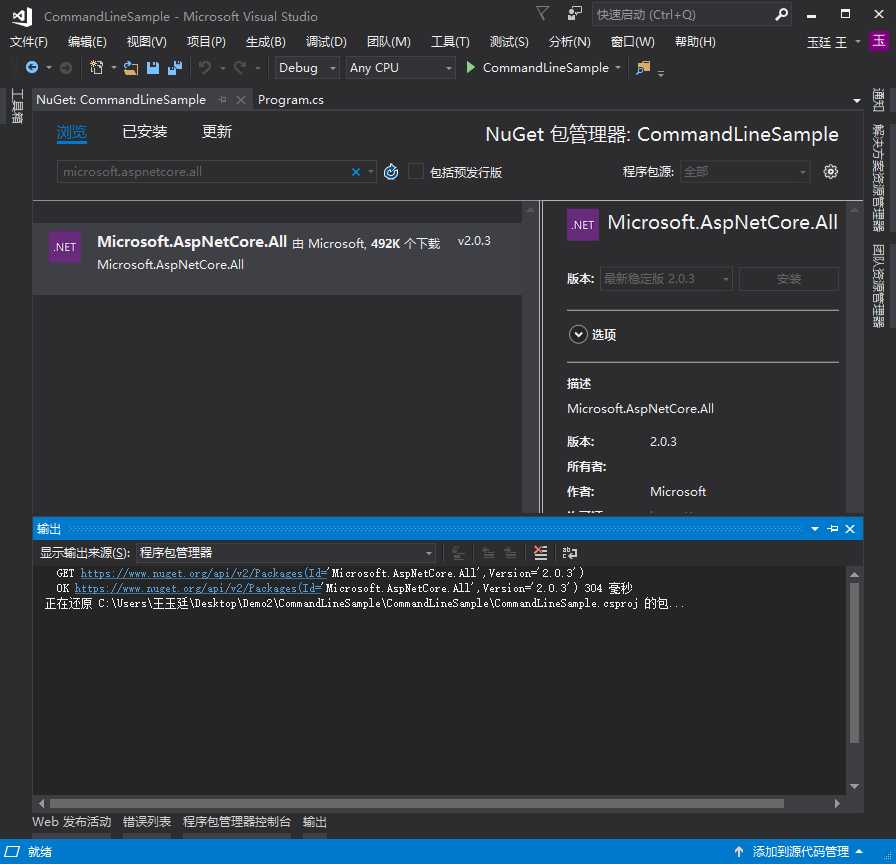Open the startup project dropdown arrow
The image size is (896, 864).
[618, 68]
